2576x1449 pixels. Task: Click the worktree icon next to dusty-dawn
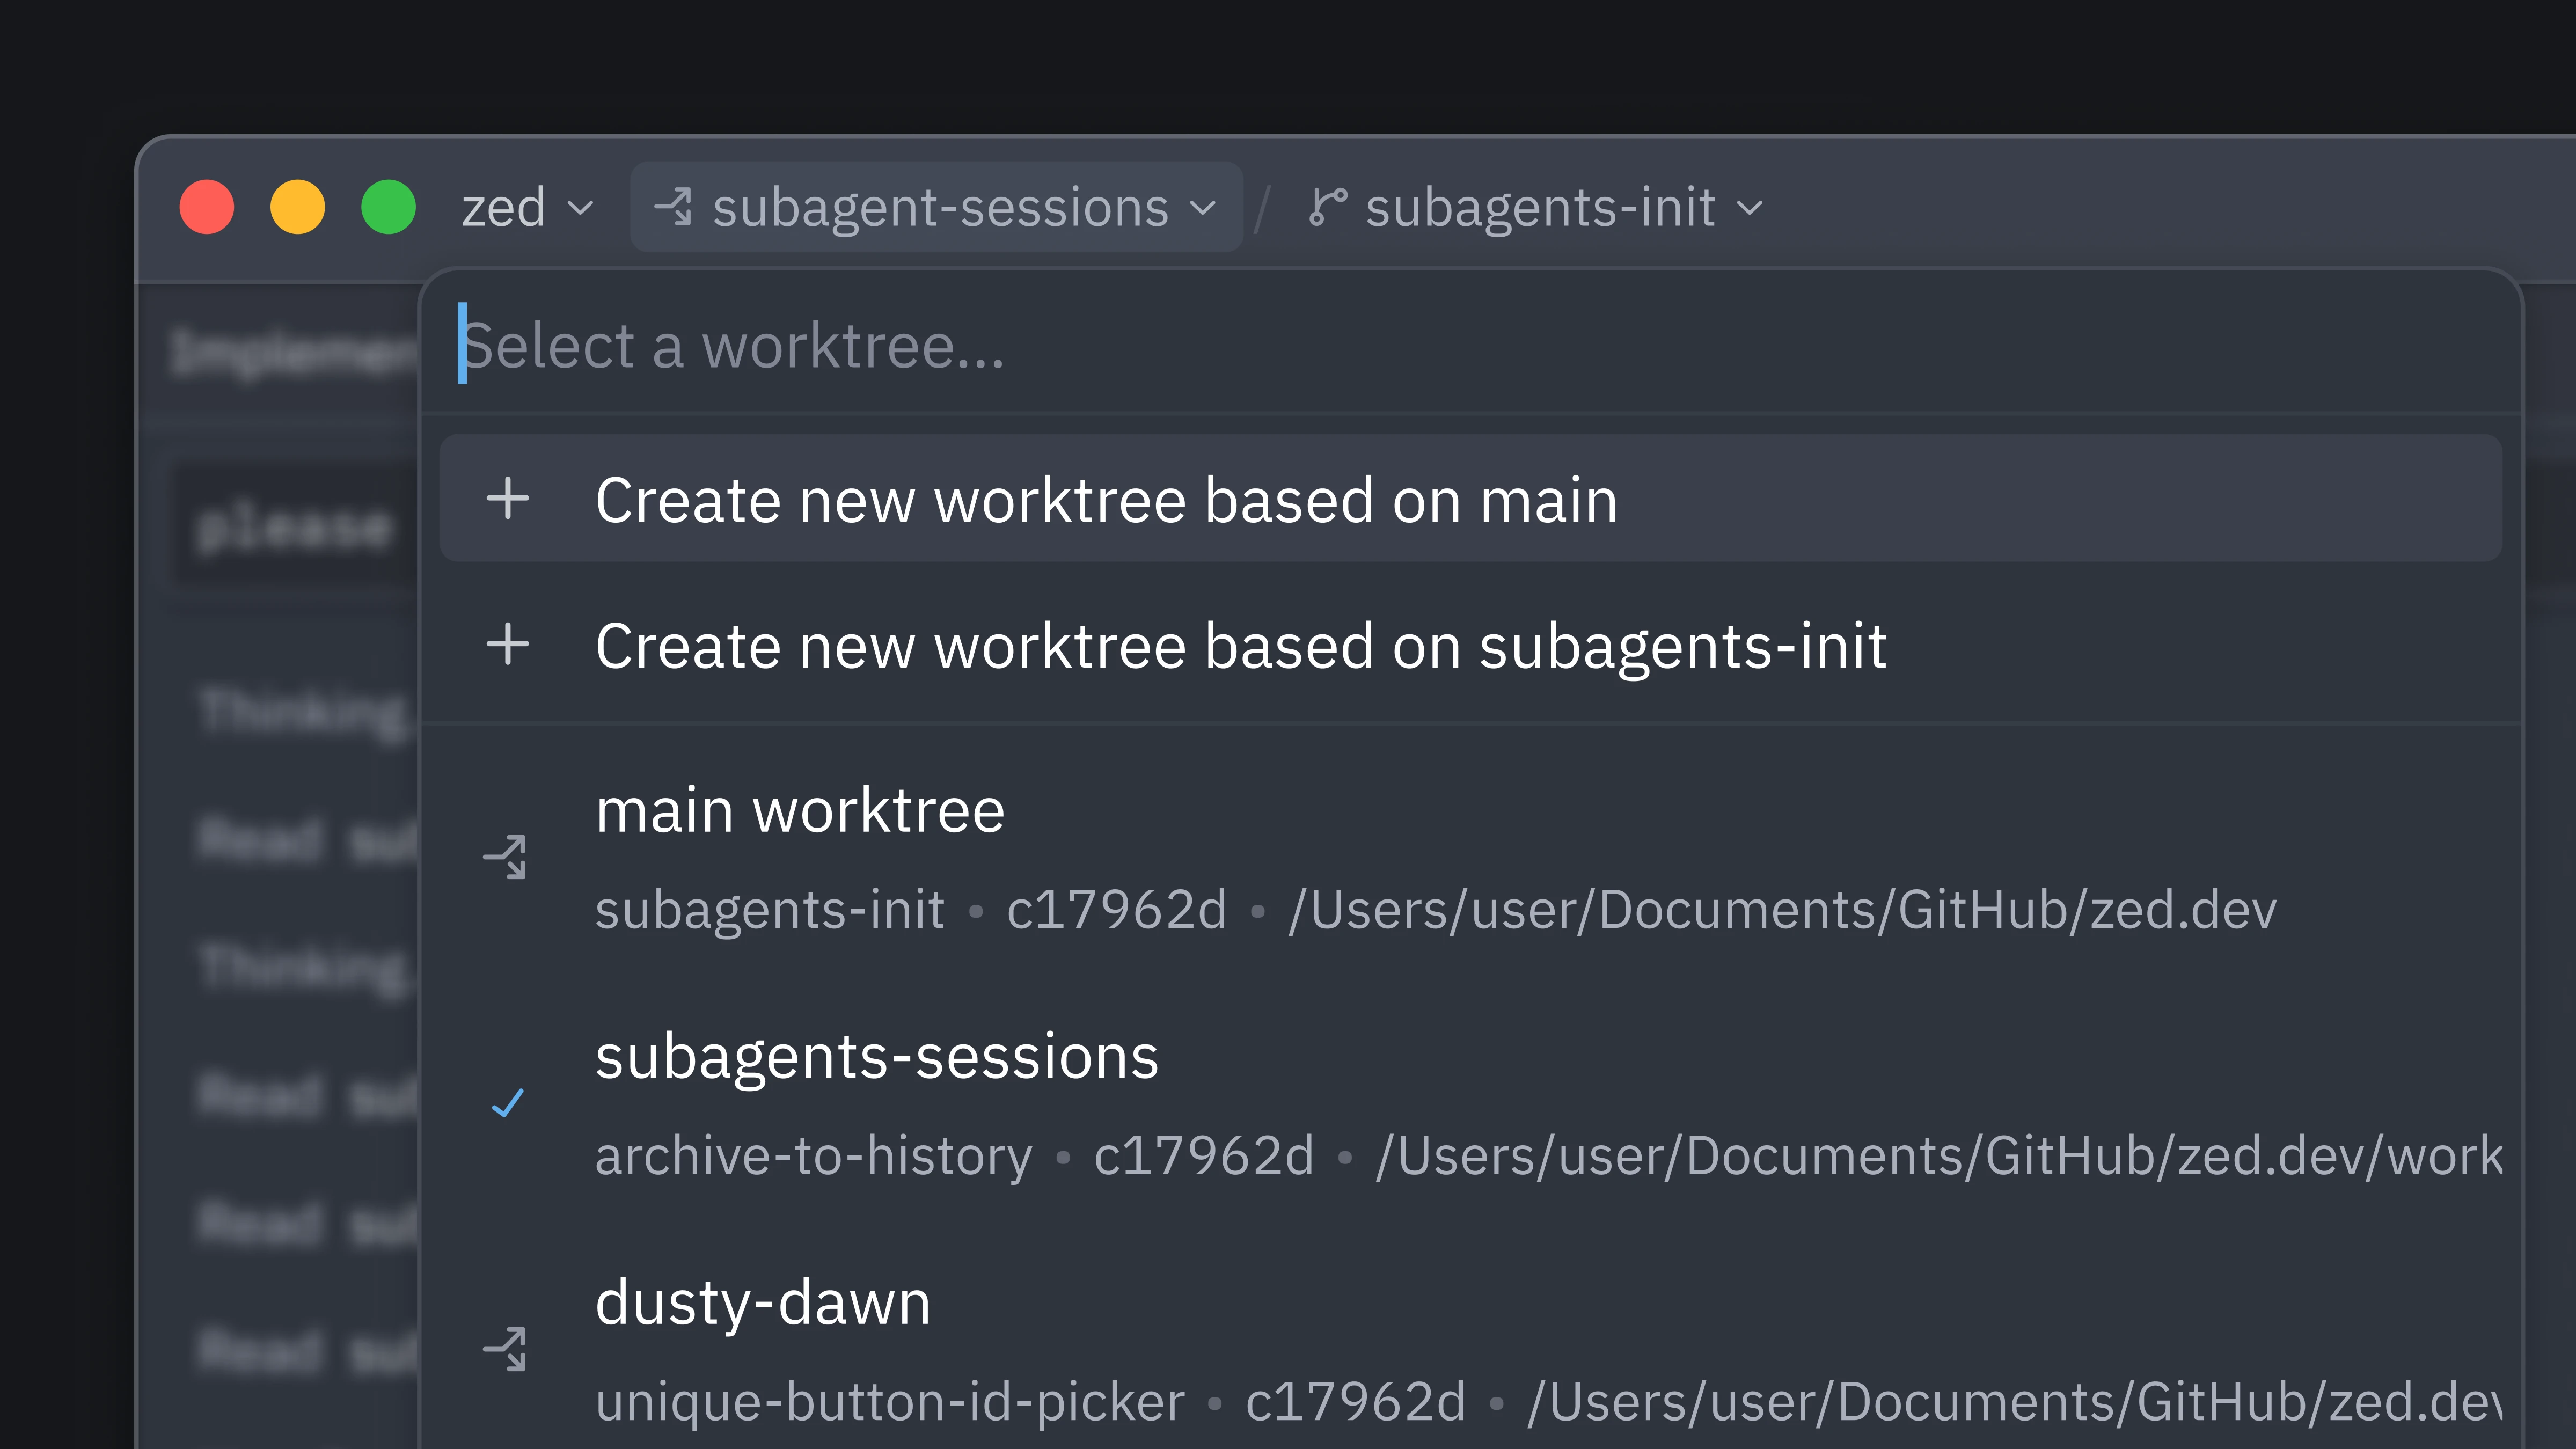[x=505, y=1349]
